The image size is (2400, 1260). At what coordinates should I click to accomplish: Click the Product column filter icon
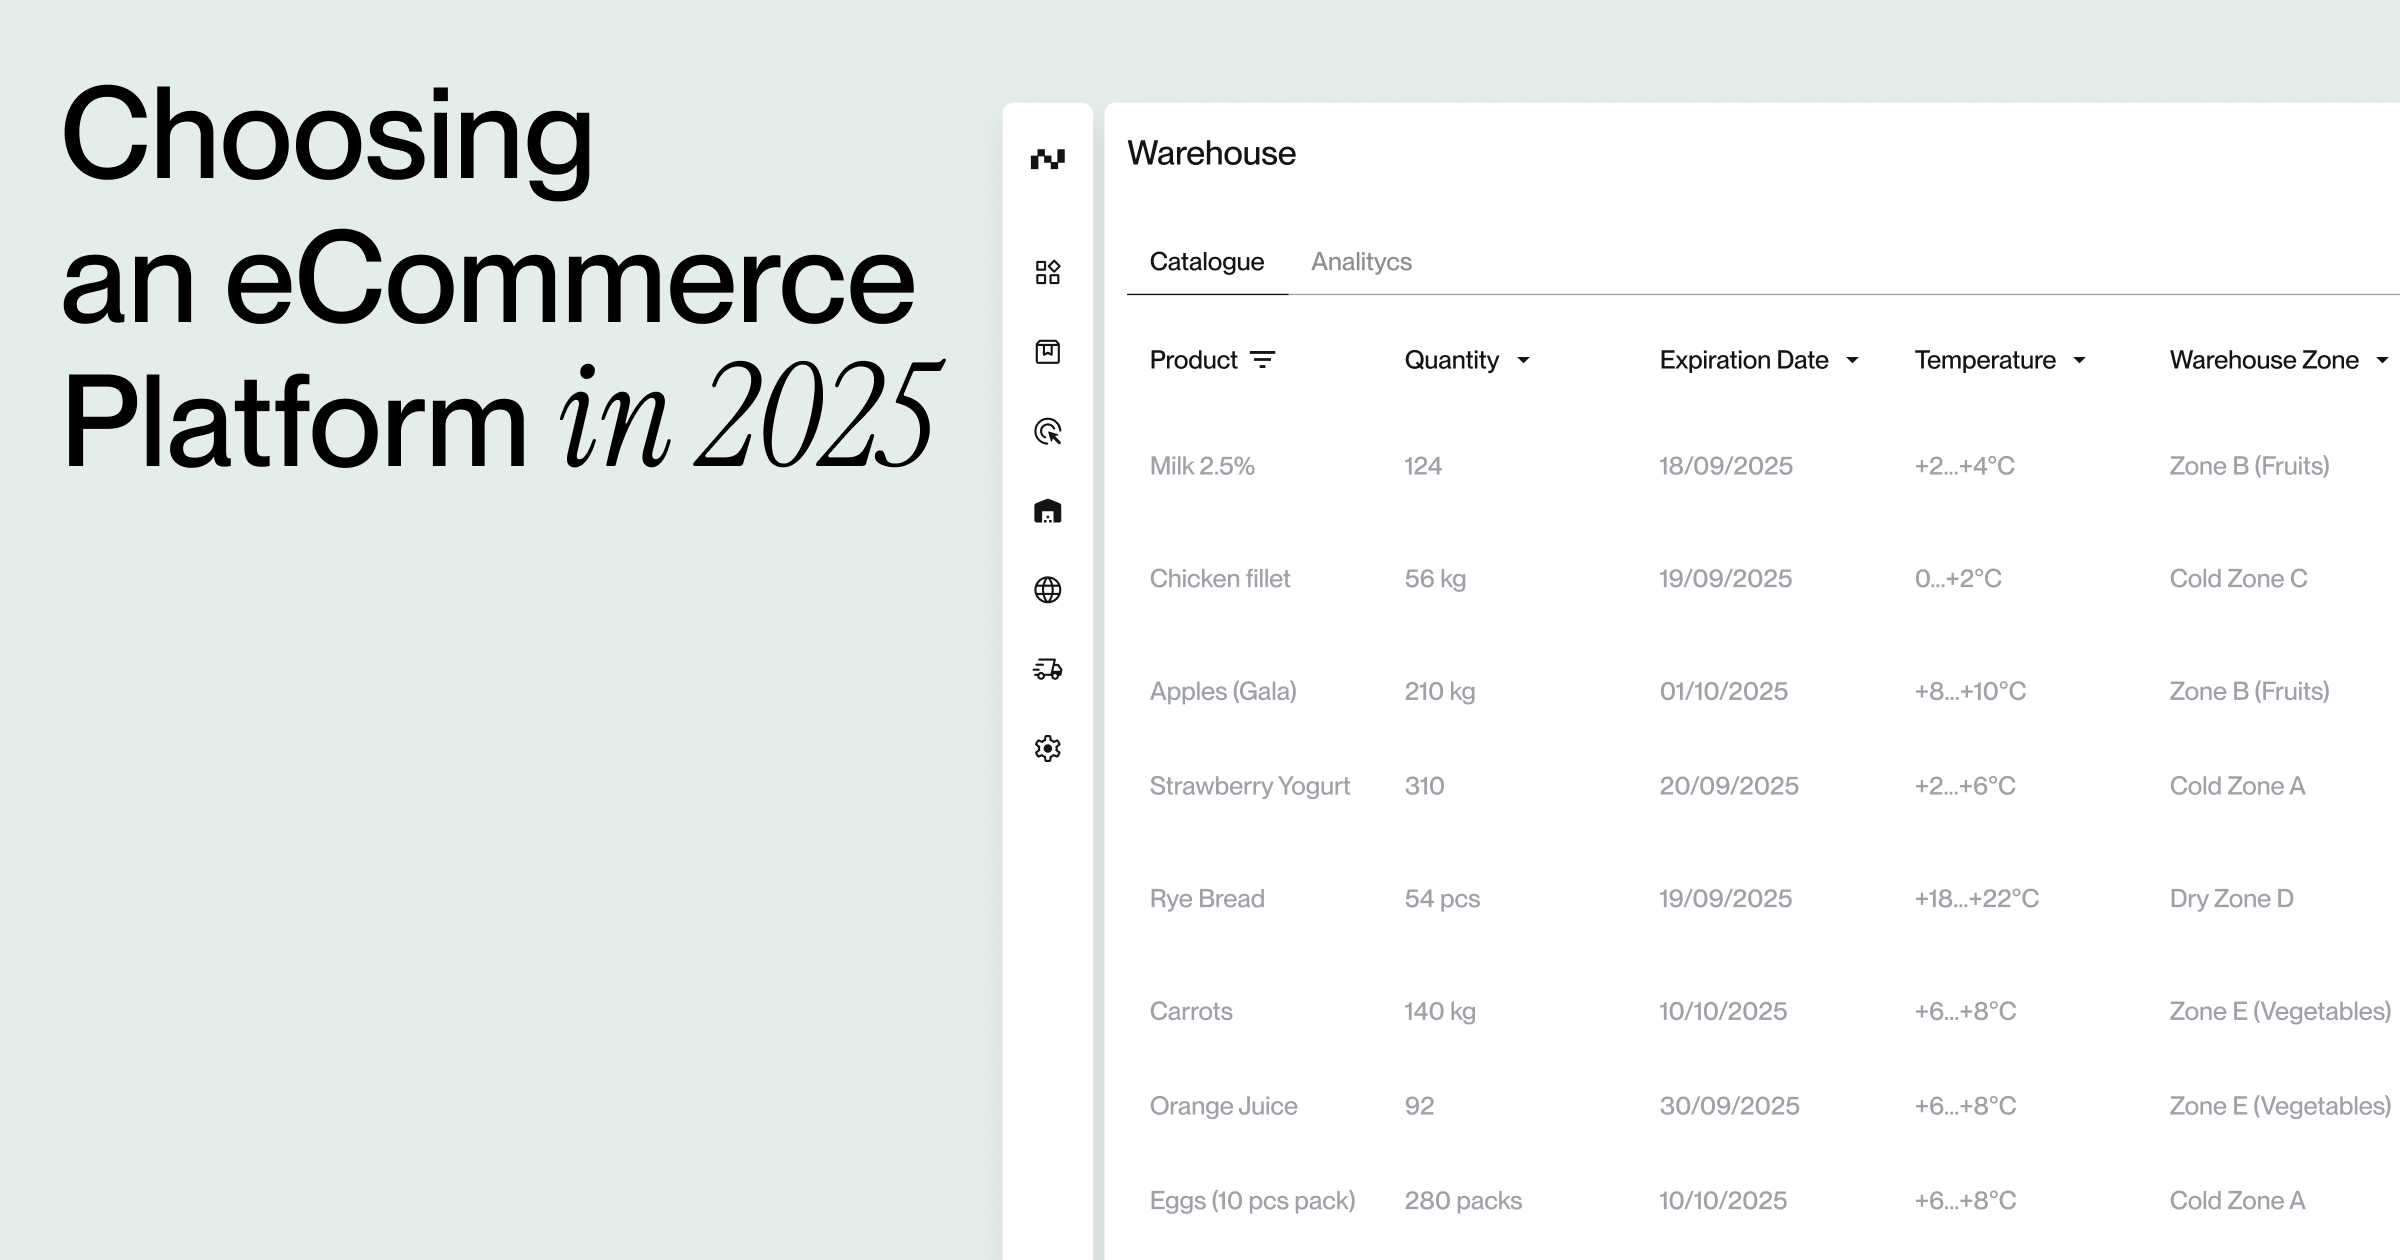tap(1263, 360)
